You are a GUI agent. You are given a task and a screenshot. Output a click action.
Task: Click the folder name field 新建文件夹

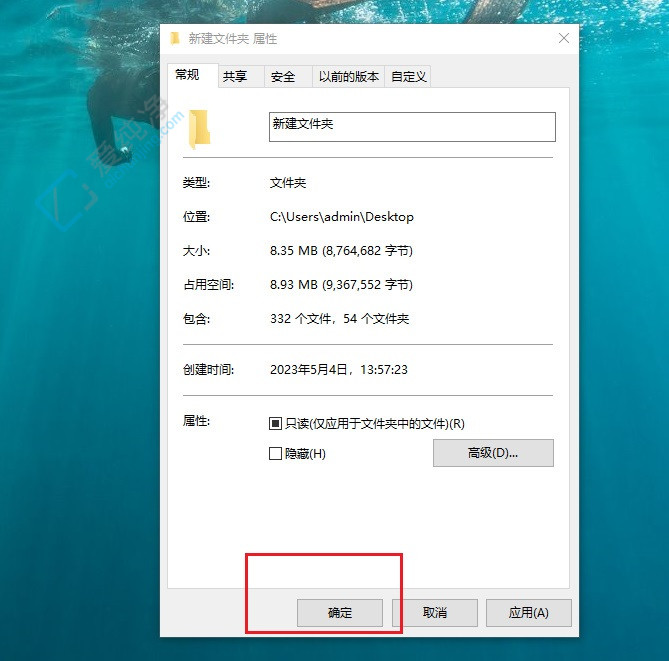click(412, 127)
